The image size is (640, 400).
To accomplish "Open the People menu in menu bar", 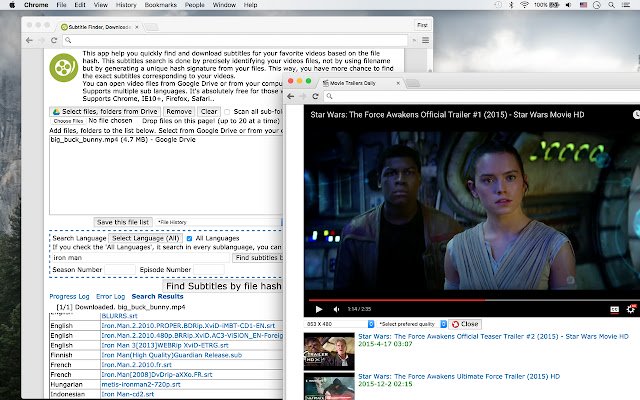I will [194, 5].
